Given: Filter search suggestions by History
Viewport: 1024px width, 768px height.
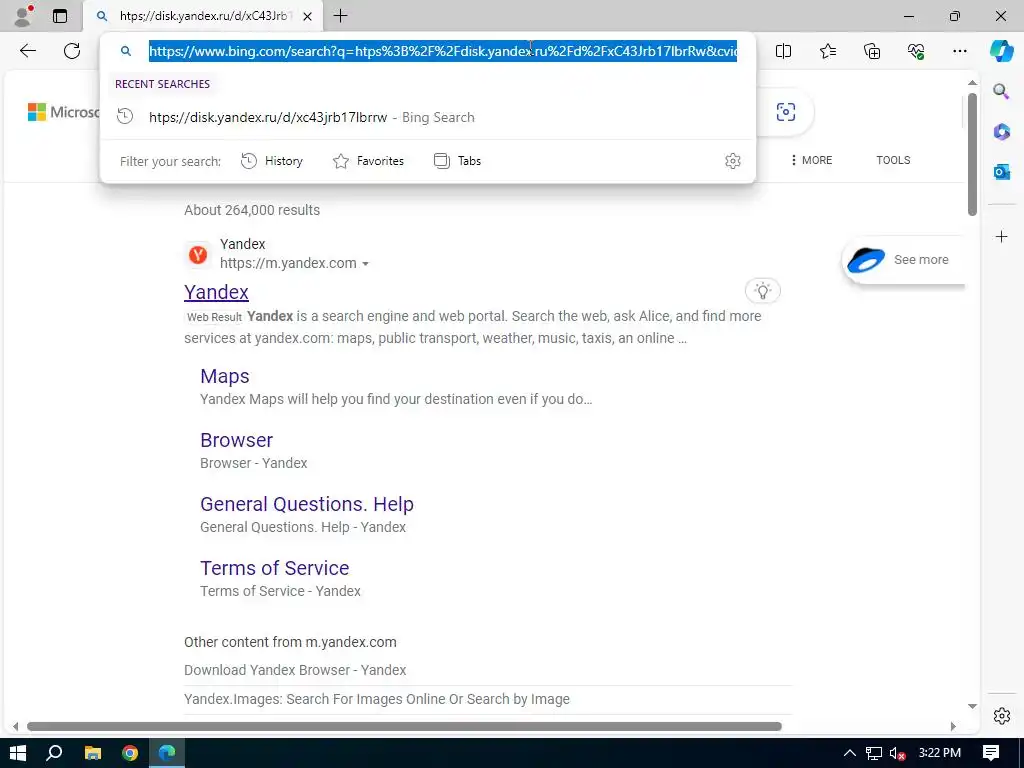Looking at the screenshot, I should [x=272, y=161].
